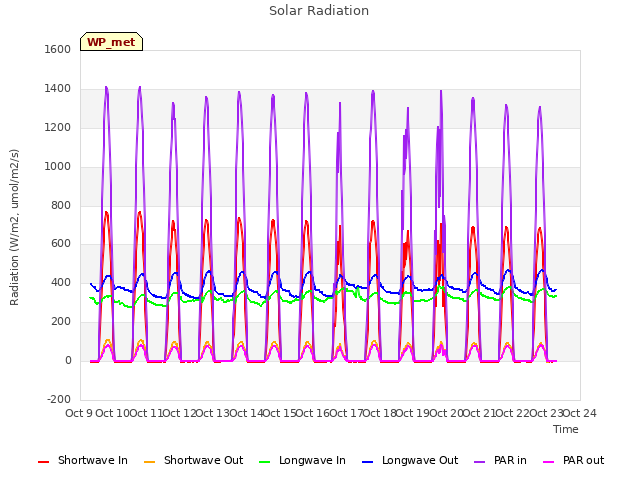
Task: Click the magenta PAR out legend swatch
Action: (x=549, y=462)
